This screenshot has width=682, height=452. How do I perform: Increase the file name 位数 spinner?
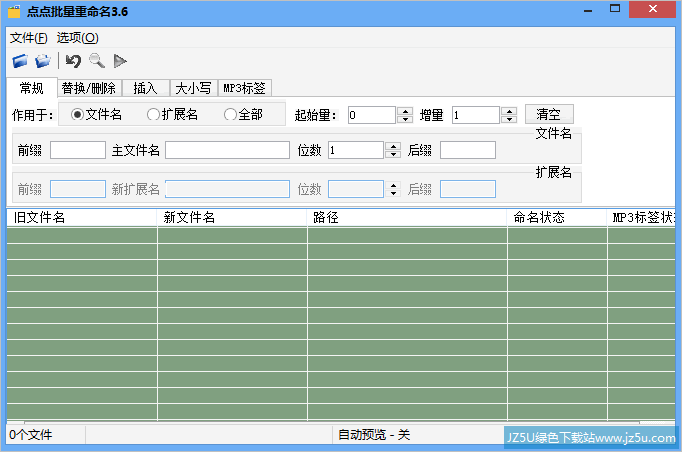click(x=393, y=146)
